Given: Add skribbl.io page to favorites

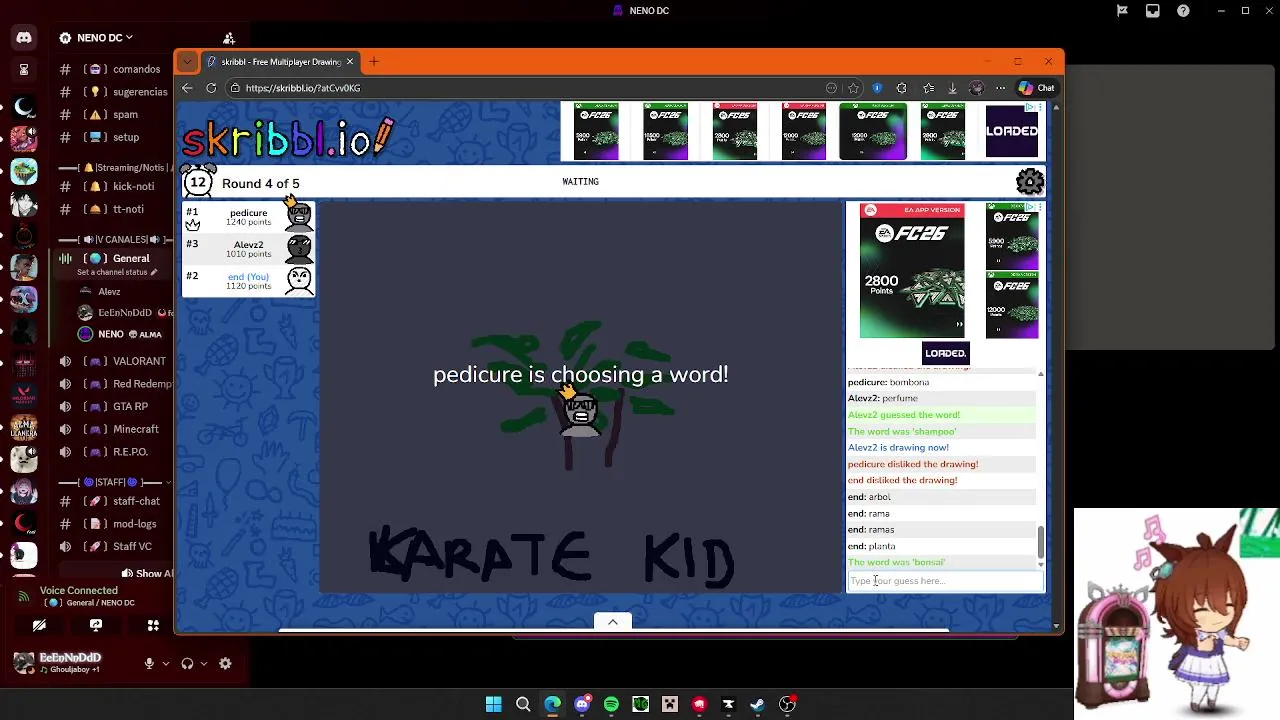Looking at the screenshot, I should [853, 88].
